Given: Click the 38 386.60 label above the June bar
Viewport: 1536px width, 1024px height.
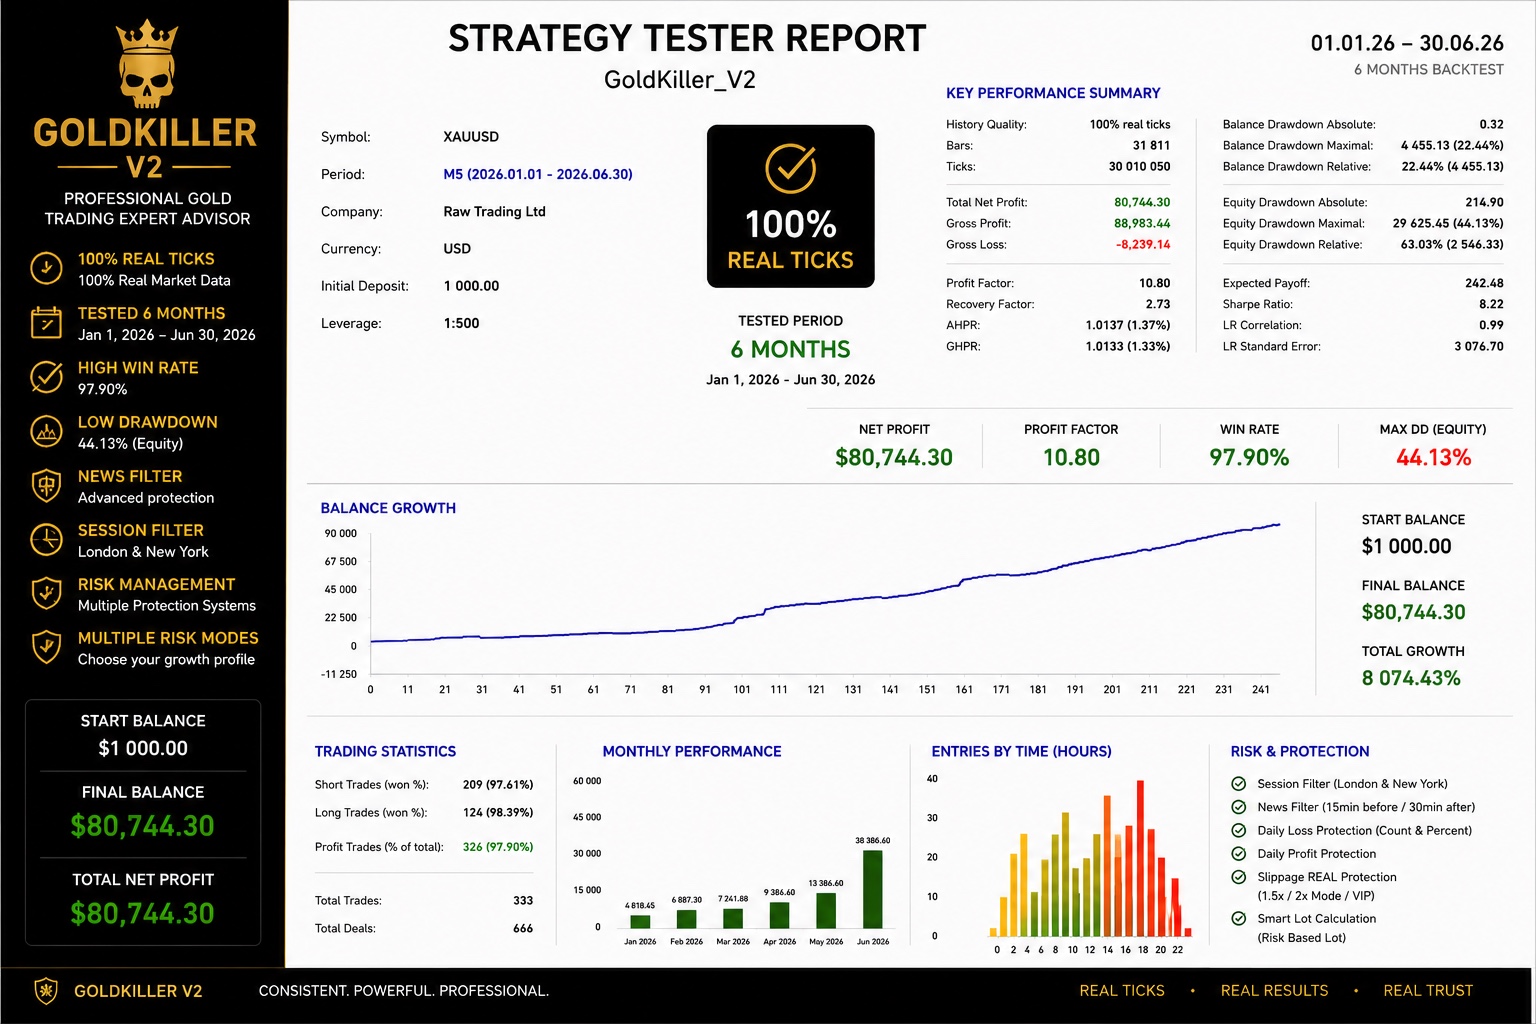Looking at the screenshot, I should click(x=873, y=841).
